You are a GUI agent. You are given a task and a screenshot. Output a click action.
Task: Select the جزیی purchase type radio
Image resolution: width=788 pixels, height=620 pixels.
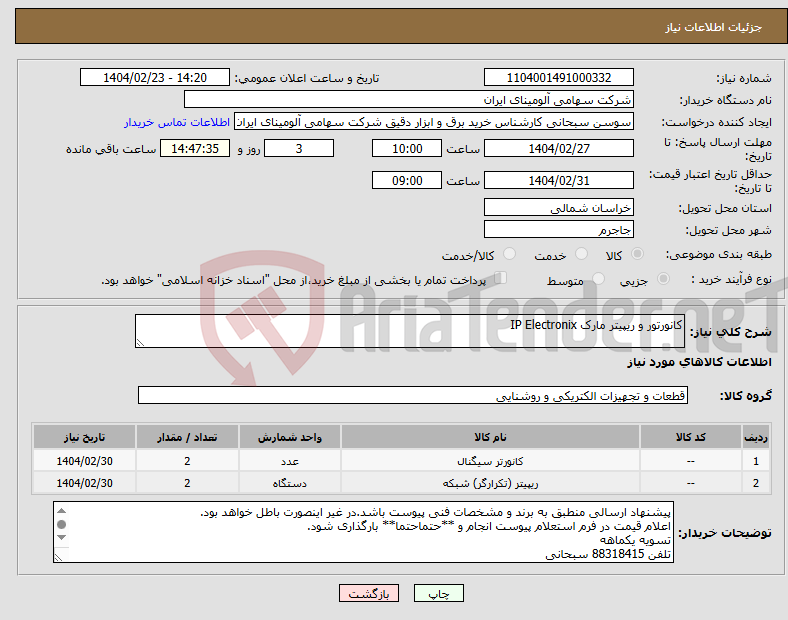663,278
